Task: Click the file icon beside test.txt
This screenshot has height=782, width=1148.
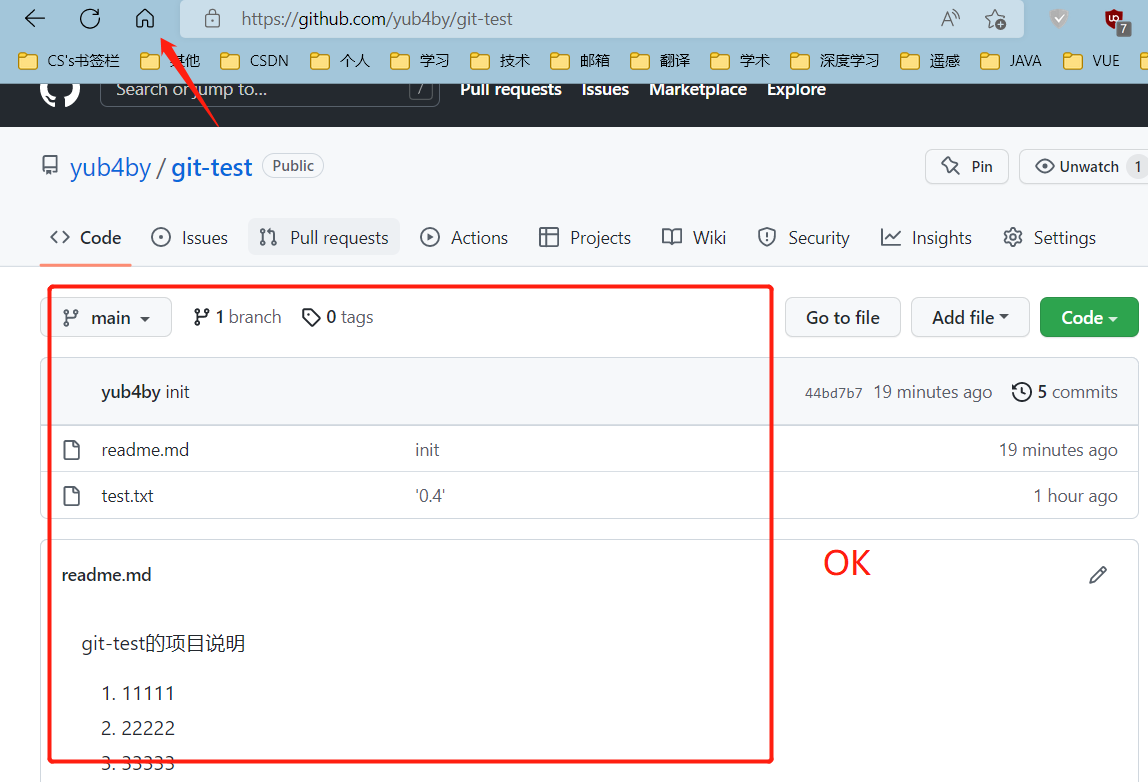Action: (x=72, y=496)
